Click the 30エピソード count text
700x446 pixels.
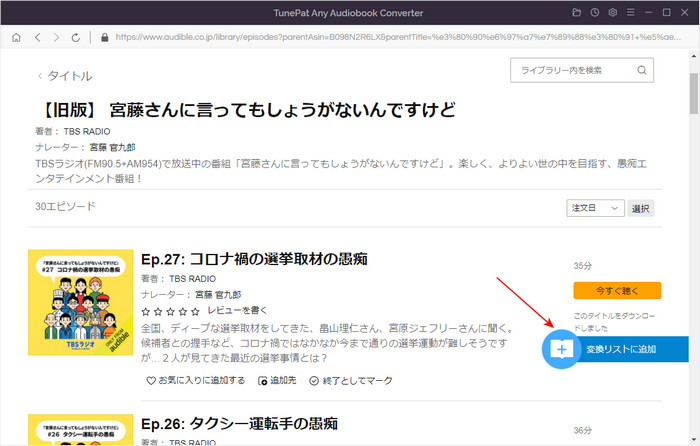(65, 206)
